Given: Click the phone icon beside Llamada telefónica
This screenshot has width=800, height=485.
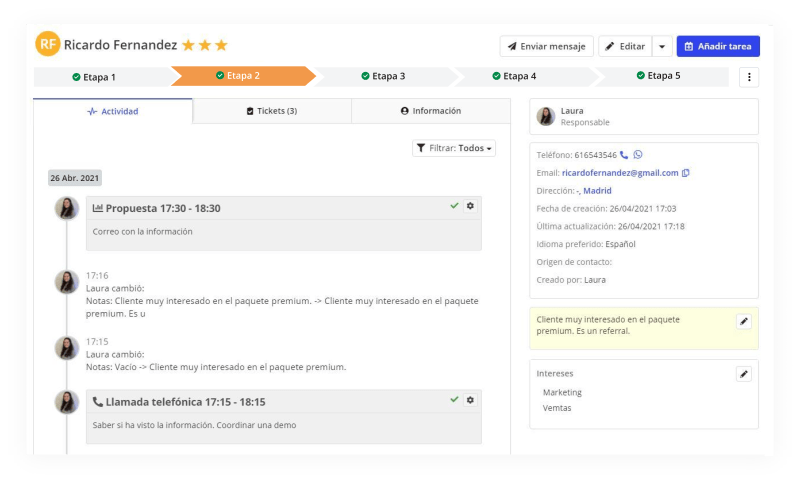Looking at the screenshot, I should tap(97, 402).
